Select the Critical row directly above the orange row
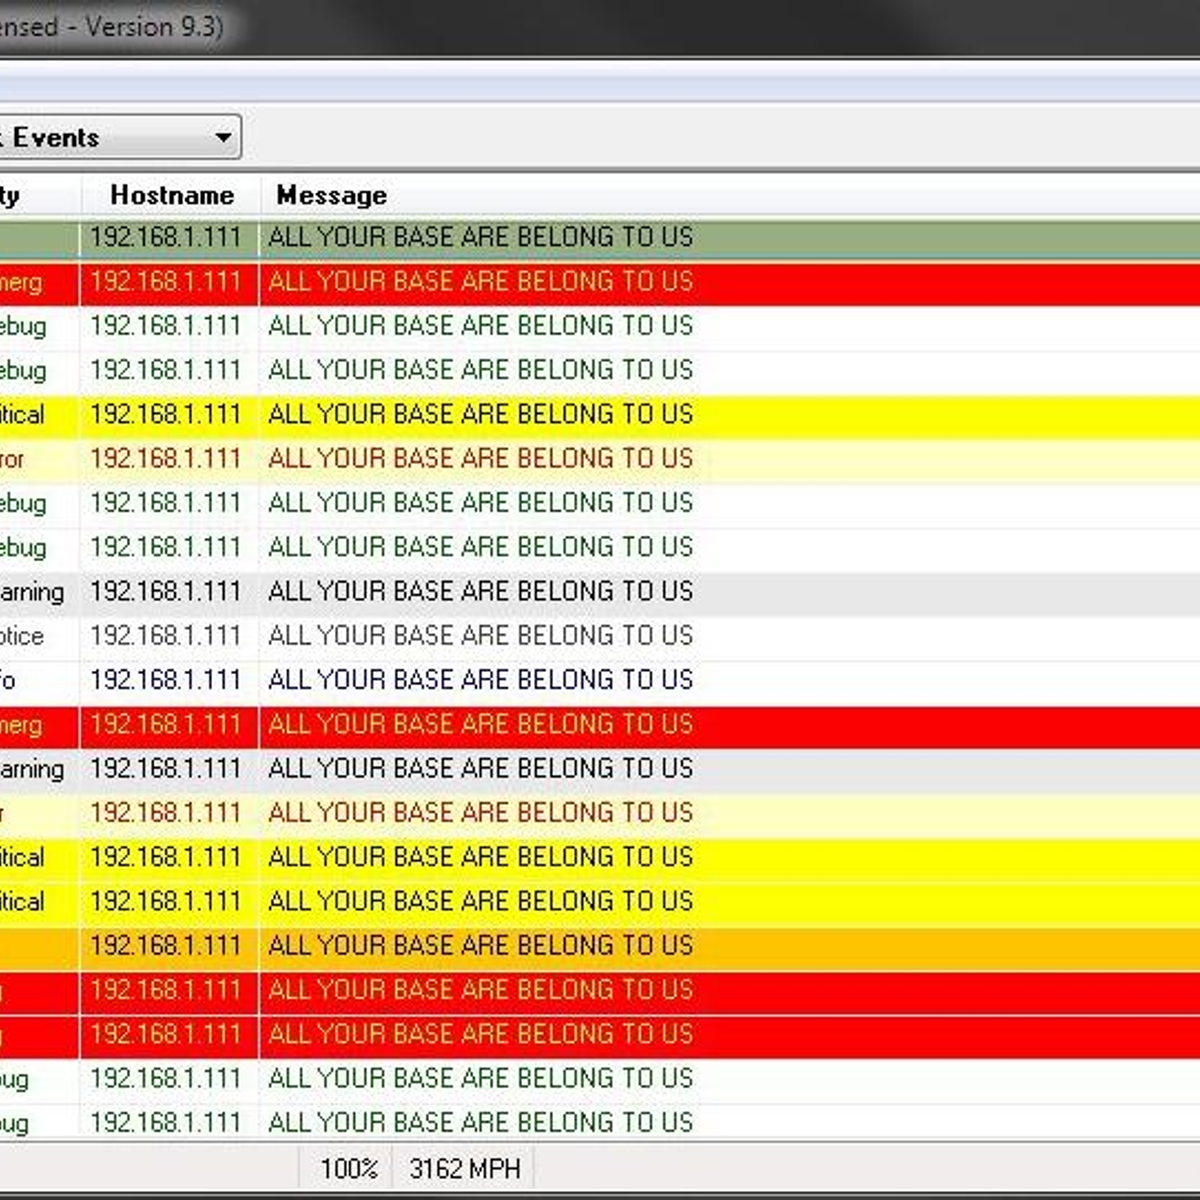 point(480,902)
